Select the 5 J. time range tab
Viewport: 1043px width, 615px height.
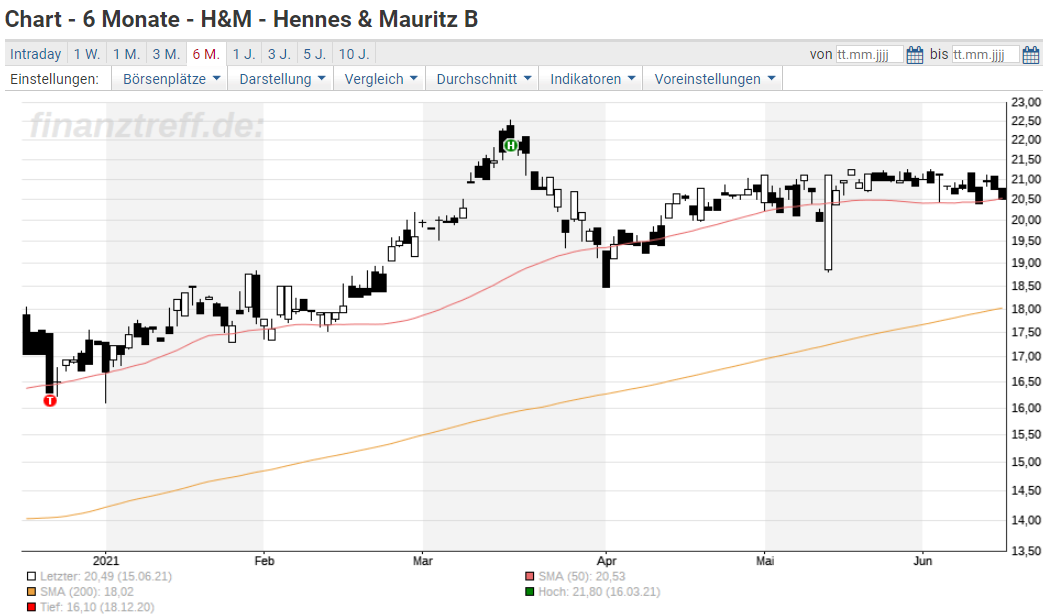315,54
